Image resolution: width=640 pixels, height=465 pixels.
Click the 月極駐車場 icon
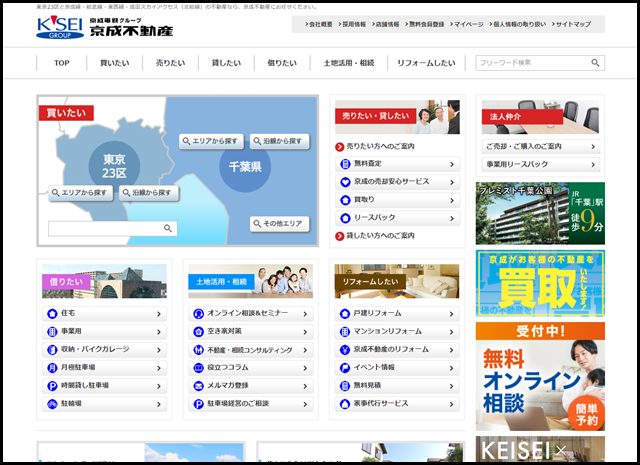click(x=52, y=367)
